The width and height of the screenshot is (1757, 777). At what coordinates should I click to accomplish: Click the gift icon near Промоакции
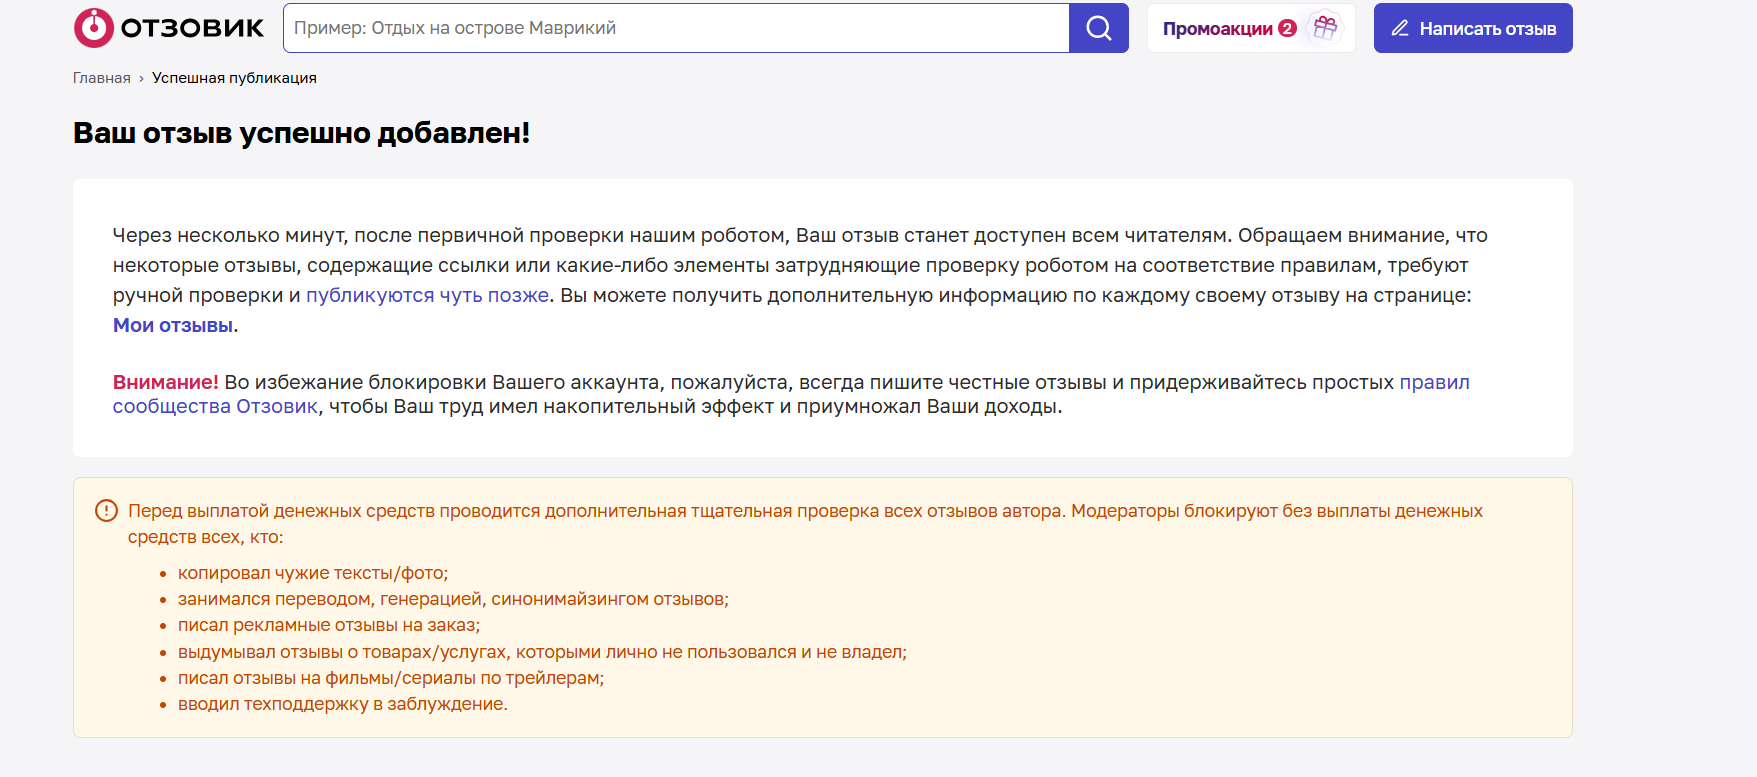pyautogui.click(x=1325, y=28)
